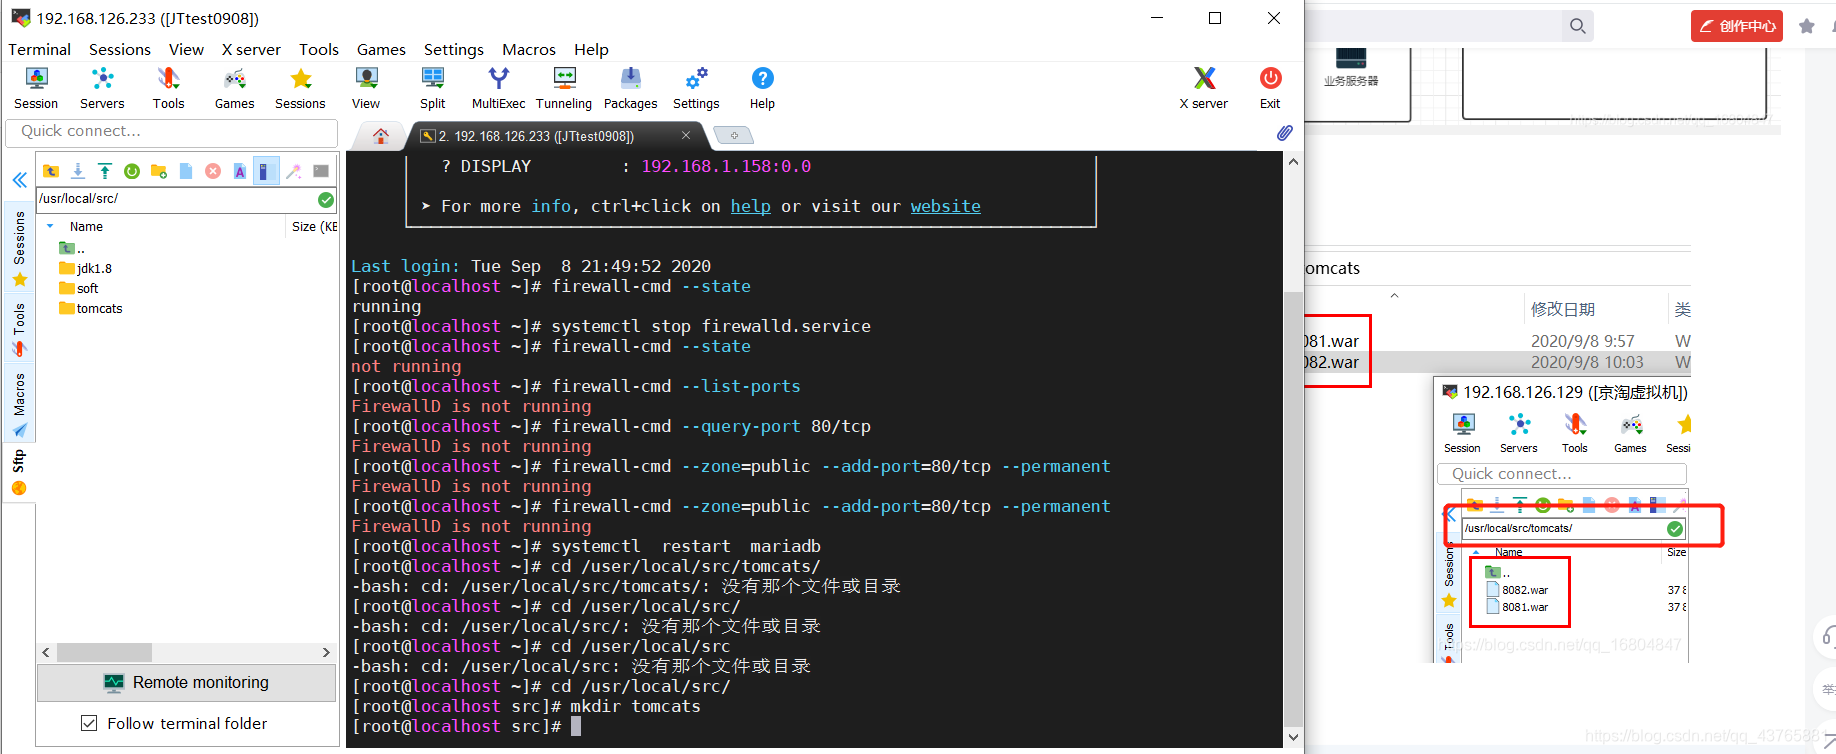Click Remote monitoring button
The height and width of the screenshot is (754, 1836).
coord(187,682)
